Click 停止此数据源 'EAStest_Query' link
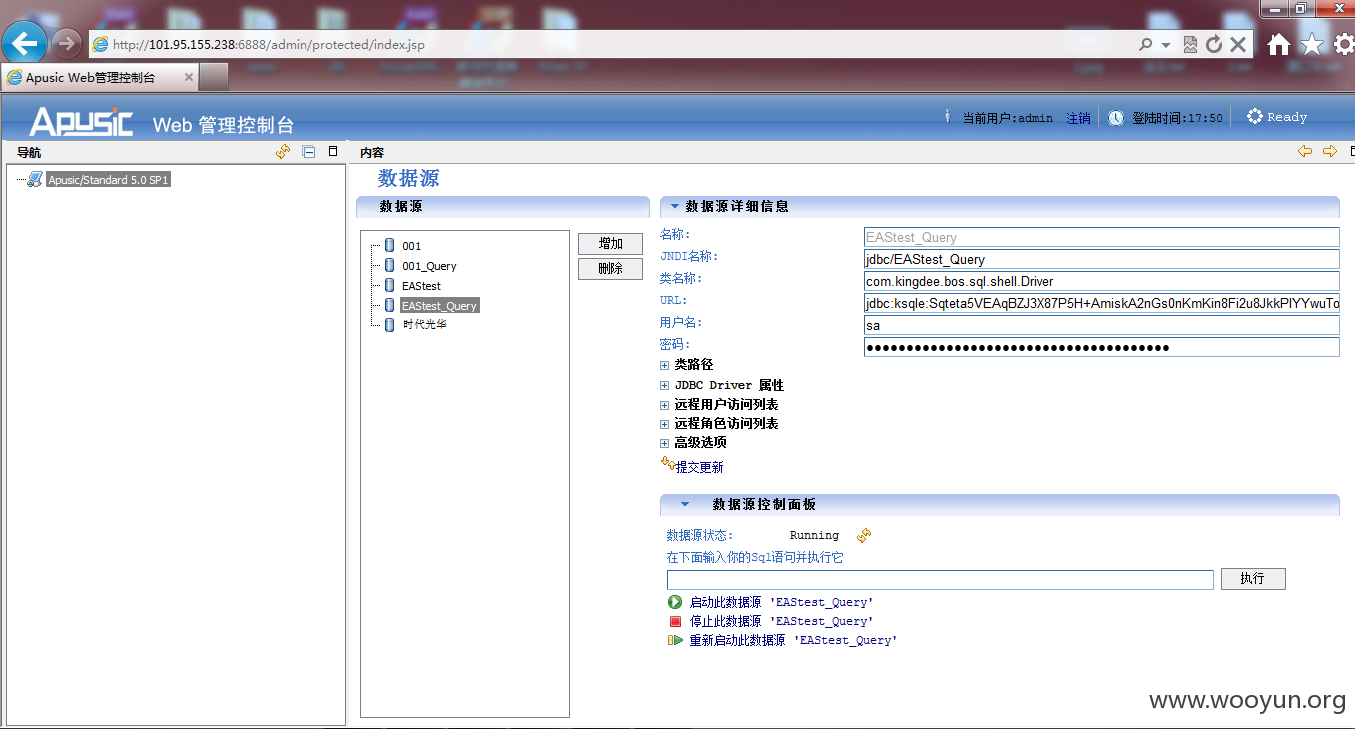Screen dimensions: 1355x729 (782, 622)
